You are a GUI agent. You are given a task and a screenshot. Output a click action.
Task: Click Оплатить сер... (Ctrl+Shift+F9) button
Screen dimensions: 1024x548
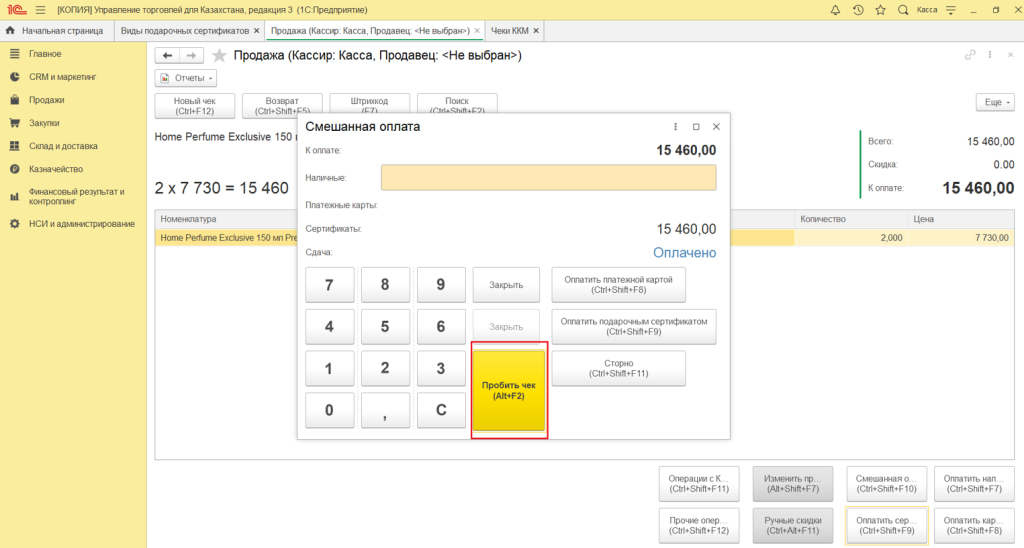click(x=886, y=526)
